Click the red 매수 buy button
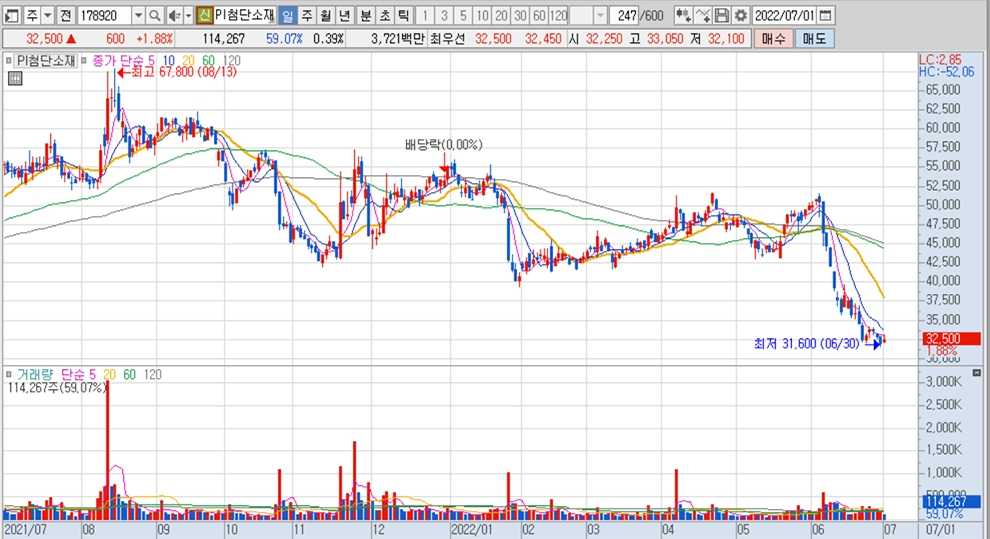Viewport: 990px width, 539px height. pos(773,38)
